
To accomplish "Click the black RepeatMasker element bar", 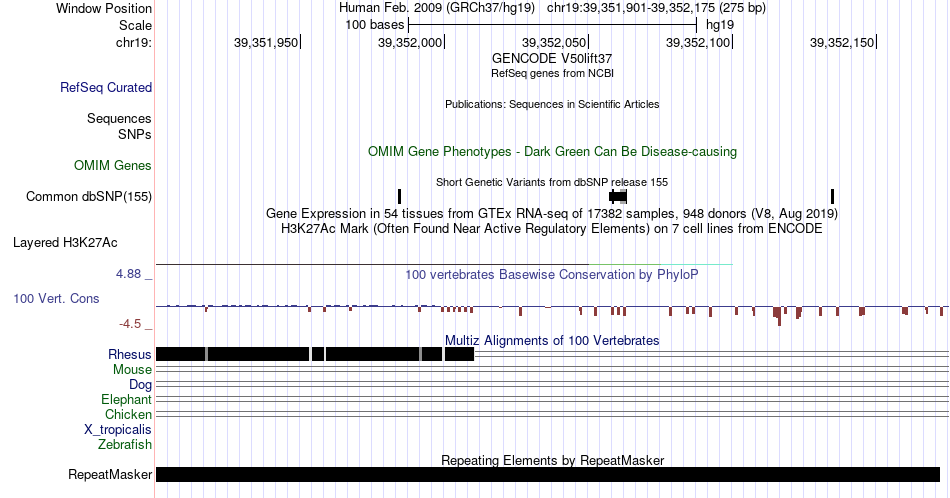I will [x=548, y=474].
